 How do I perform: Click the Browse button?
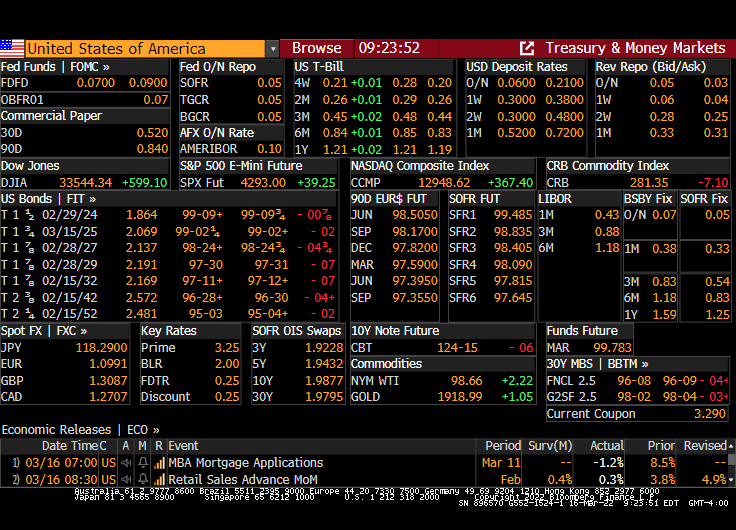pos(316,48)
